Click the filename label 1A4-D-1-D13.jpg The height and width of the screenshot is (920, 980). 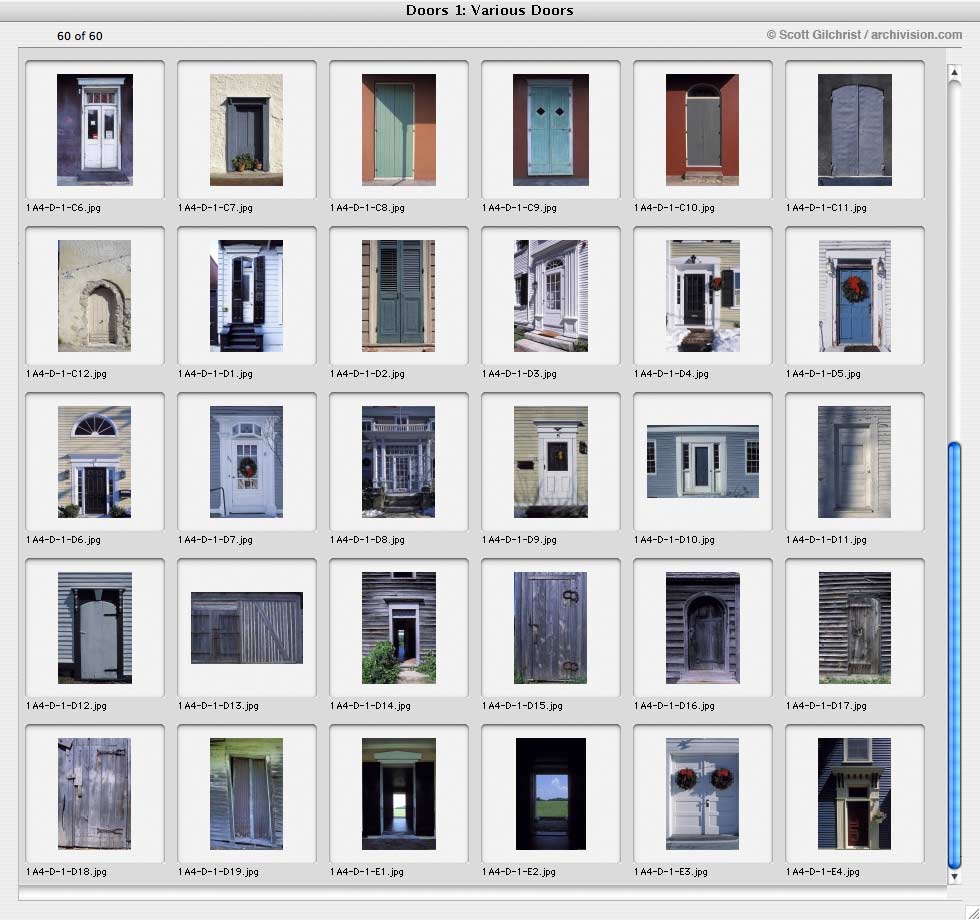(218, 706)
